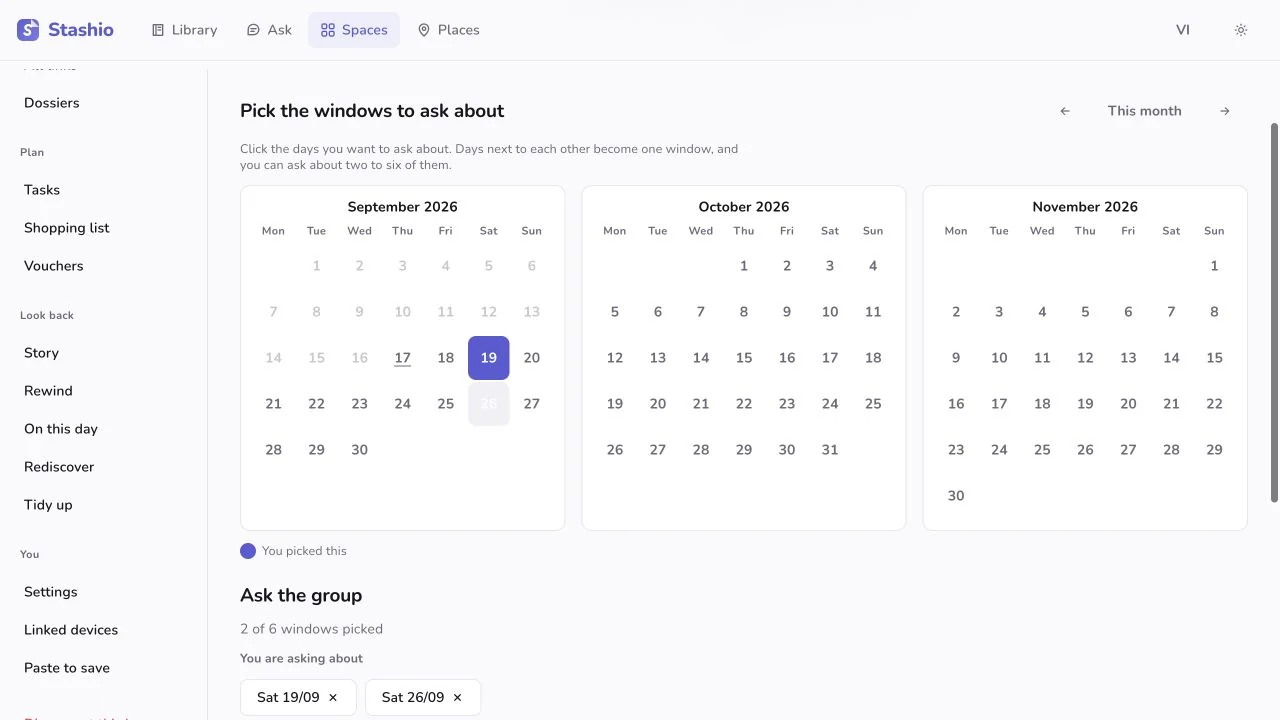Pick November 18 in the calendar
This screenshot has height=720, width=1280.
(1042, 404)
